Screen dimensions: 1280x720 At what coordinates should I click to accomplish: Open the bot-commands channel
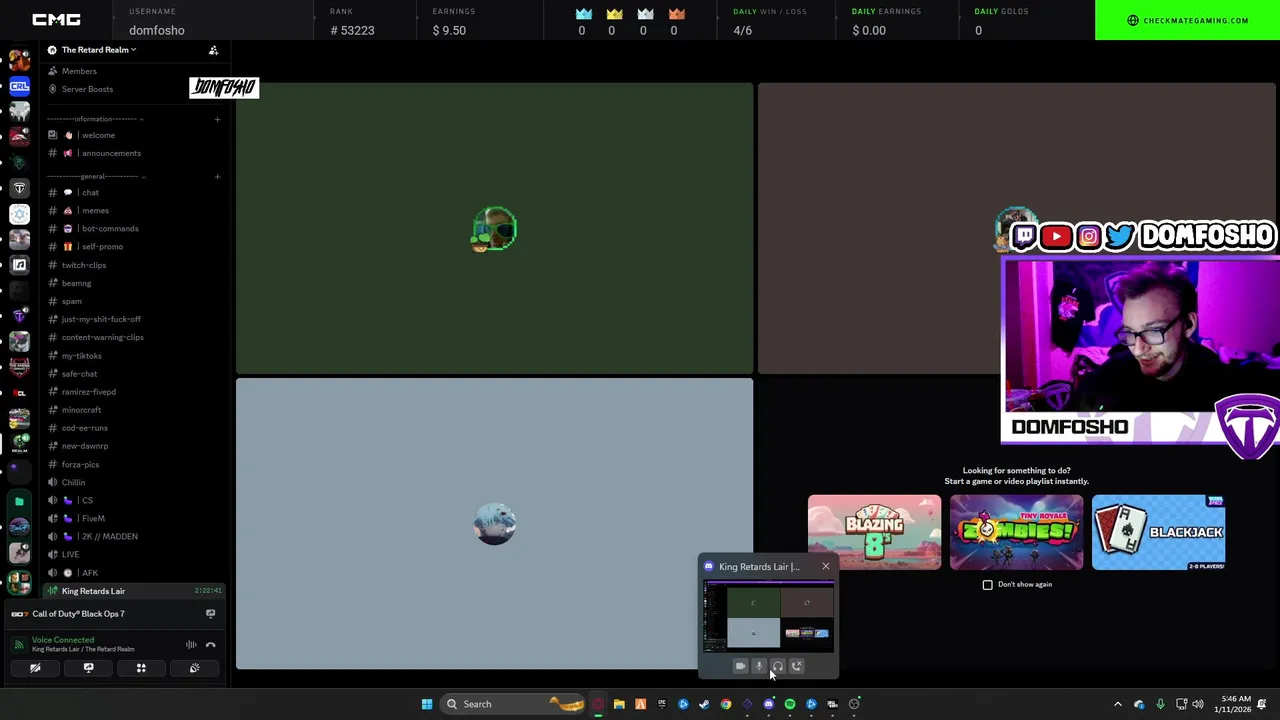pyautogui.click(x=109, y=228)
